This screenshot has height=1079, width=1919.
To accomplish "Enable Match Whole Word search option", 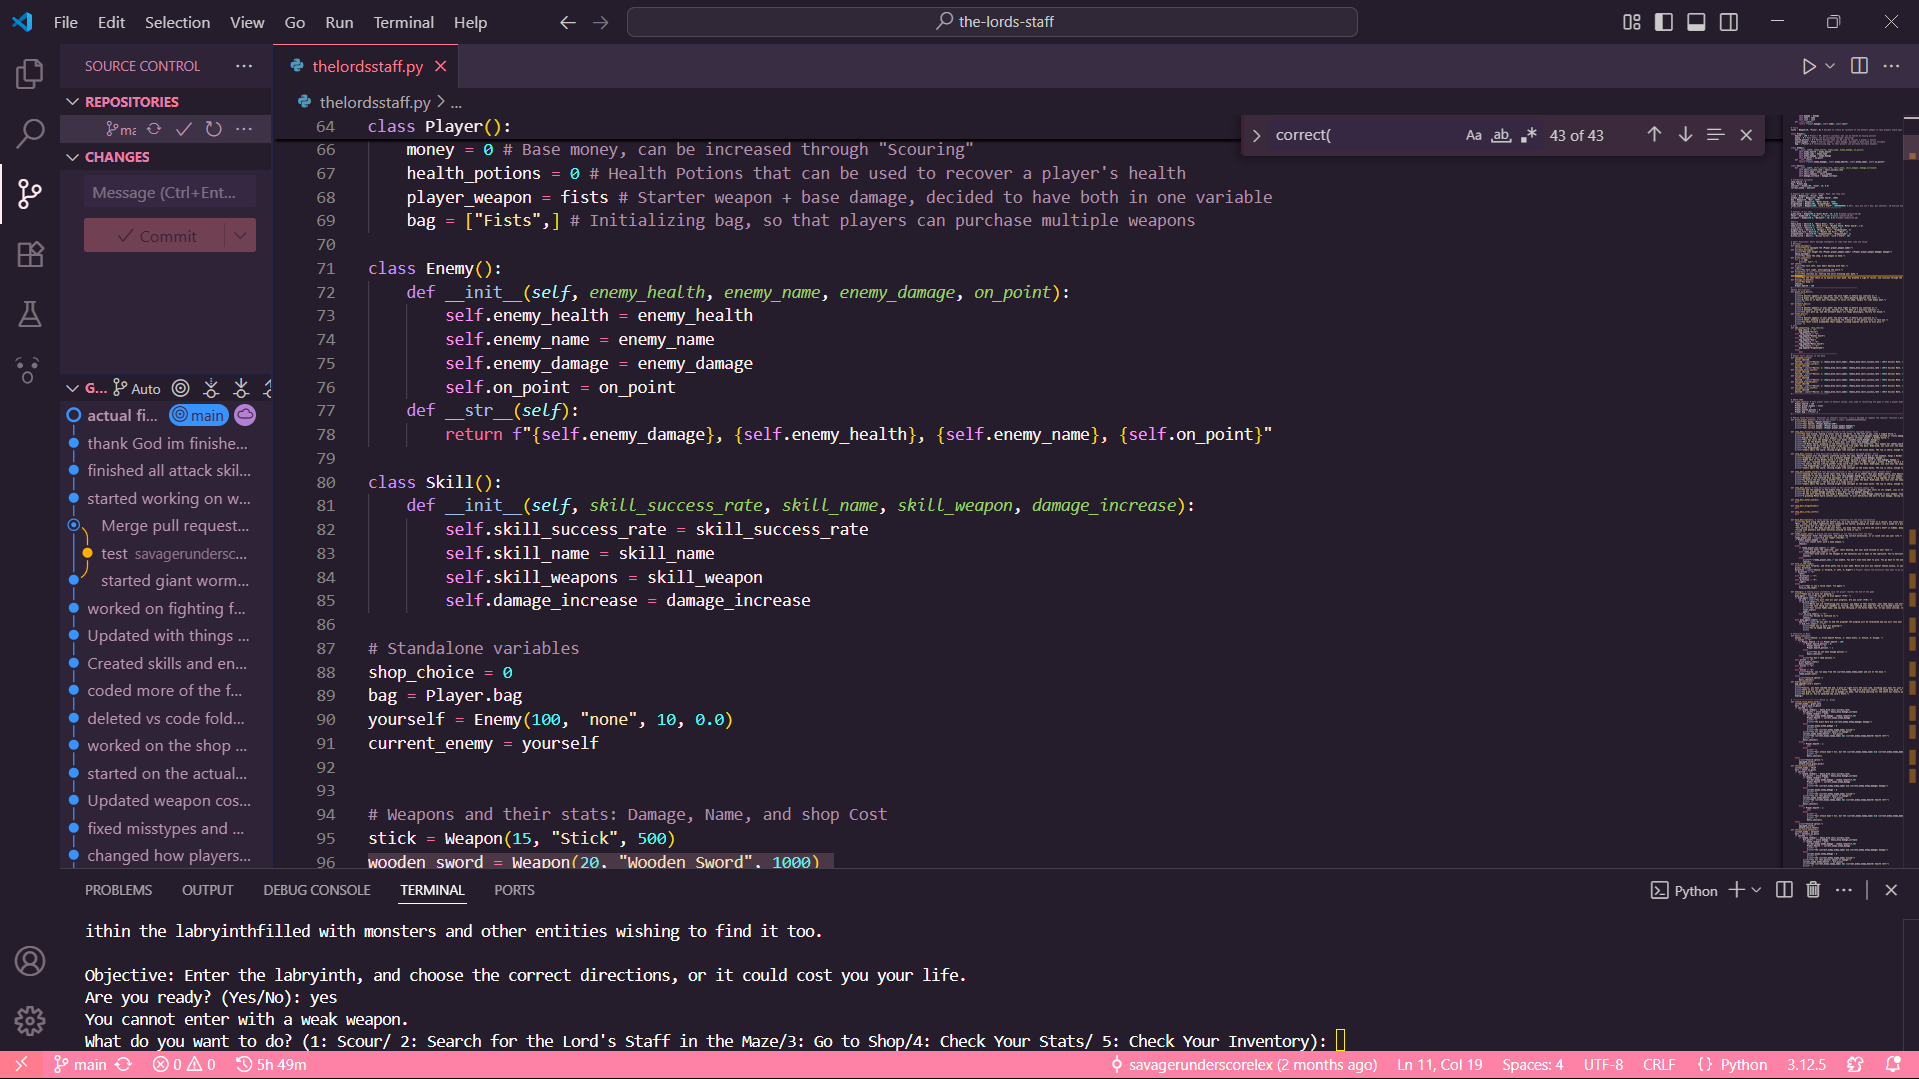I will click(x=1501, y=134).
